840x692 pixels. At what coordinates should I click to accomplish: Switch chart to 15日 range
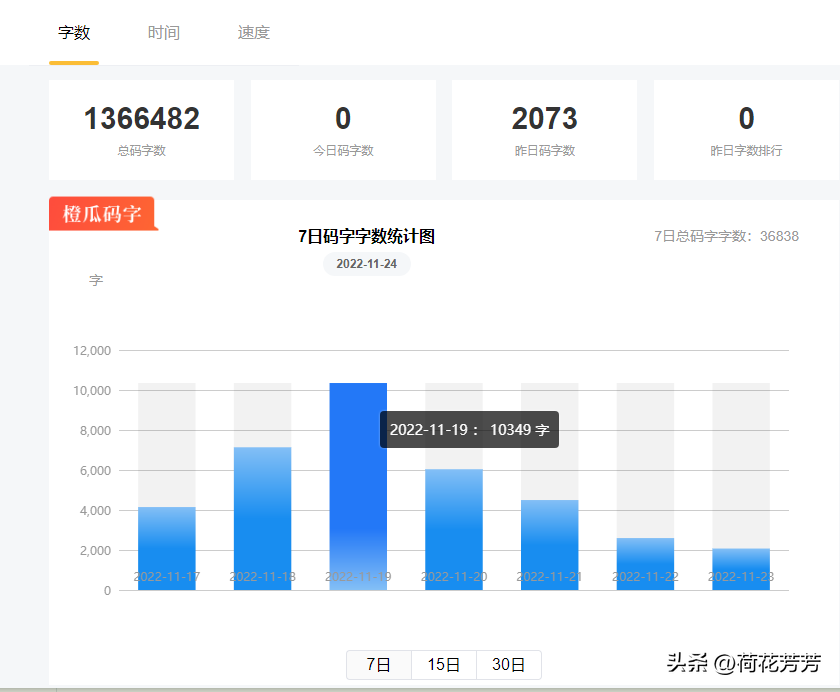point(444,665)
